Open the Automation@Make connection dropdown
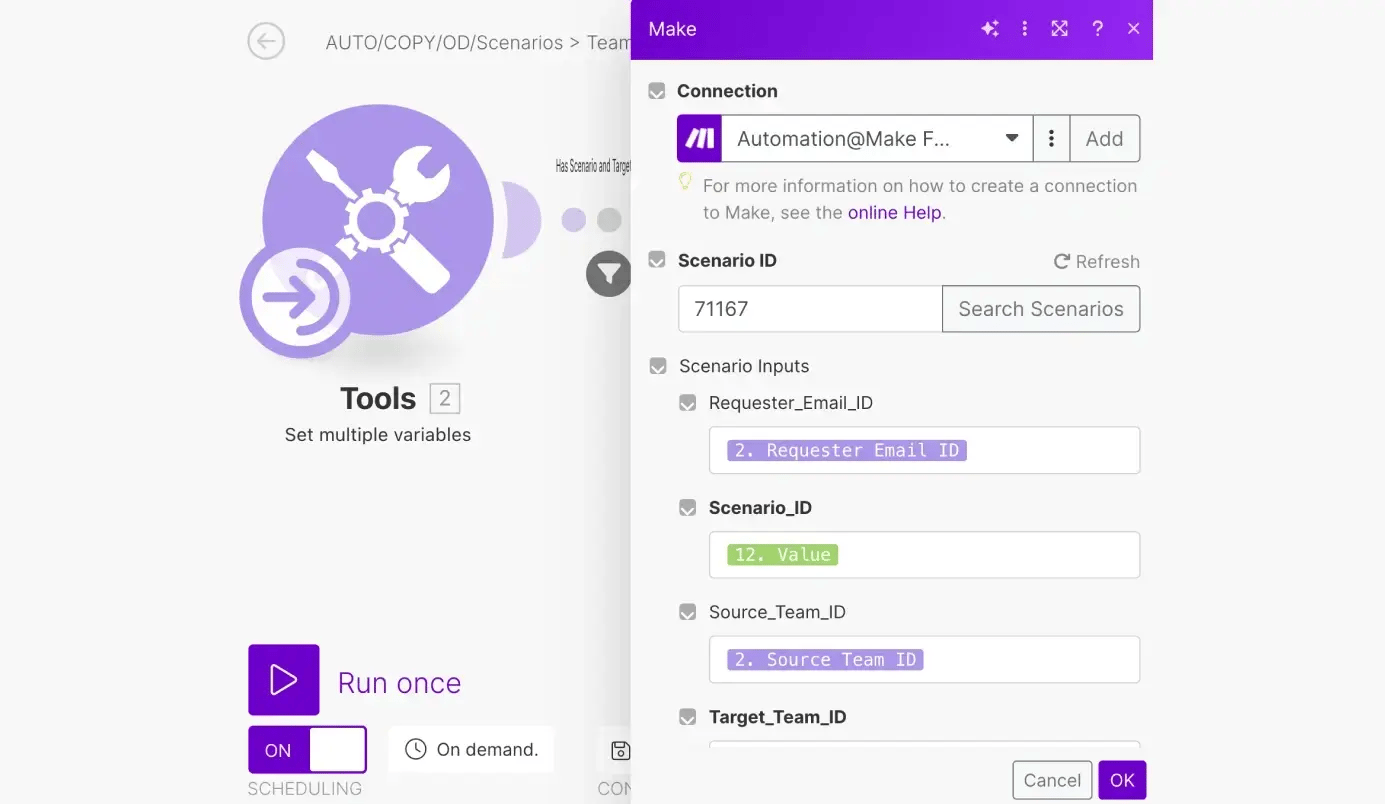The width and height of the screenshot is (1385, 804). pos(876,139)
